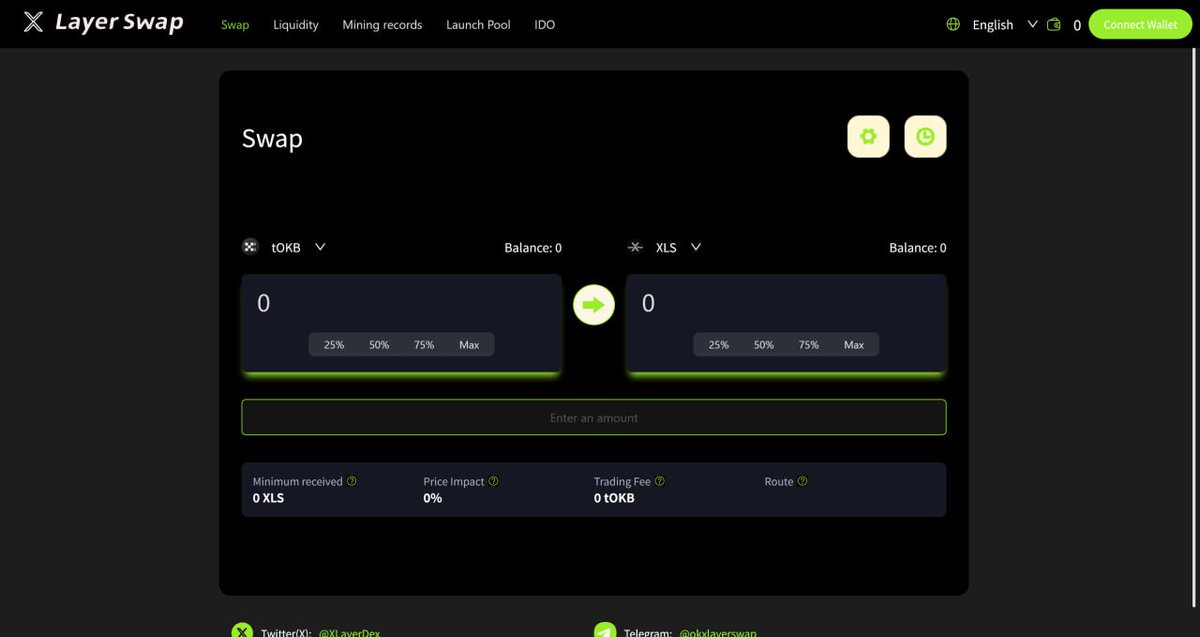Open the English language dropdown

click(1005, 24)
